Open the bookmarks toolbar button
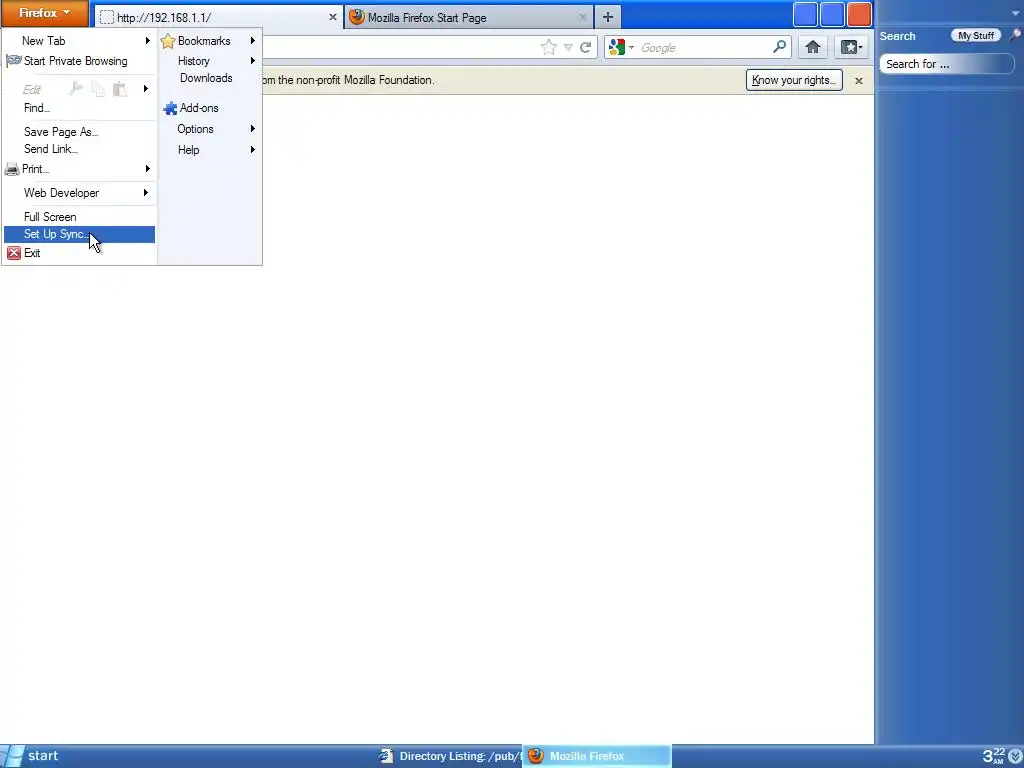The image size is (1024, 768). [851, 47]
